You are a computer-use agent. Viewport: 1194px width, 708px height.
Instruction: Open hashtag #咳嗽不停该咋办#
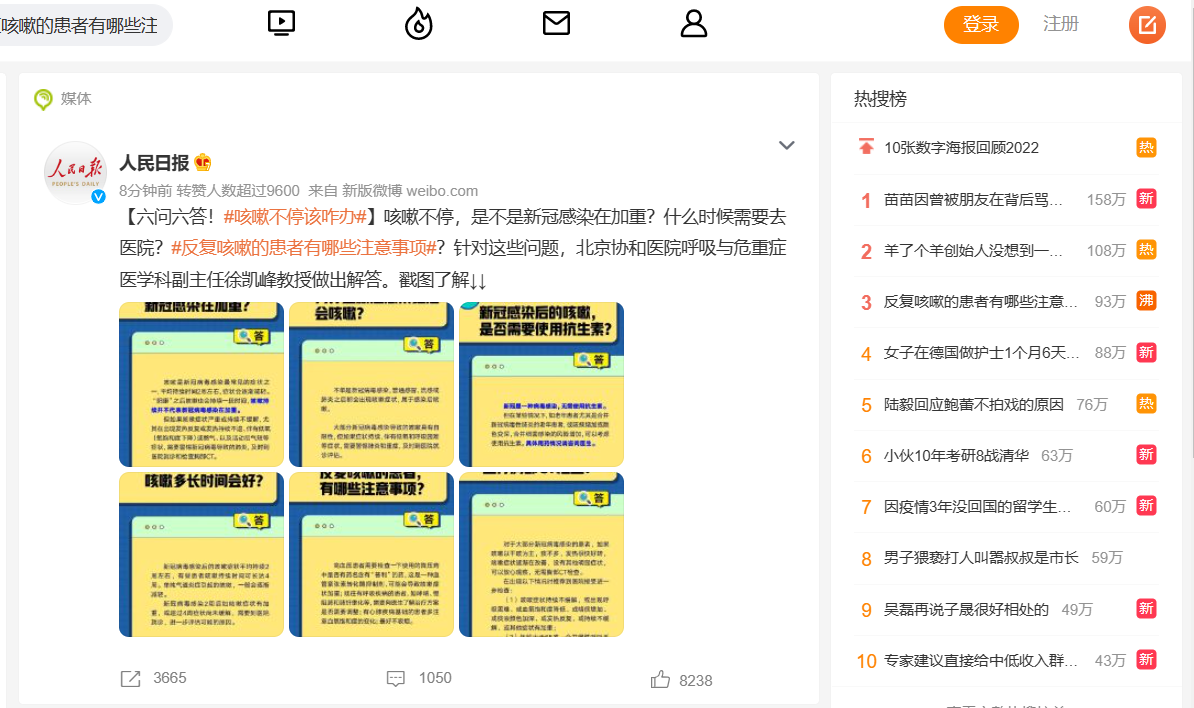coord(295,217)
